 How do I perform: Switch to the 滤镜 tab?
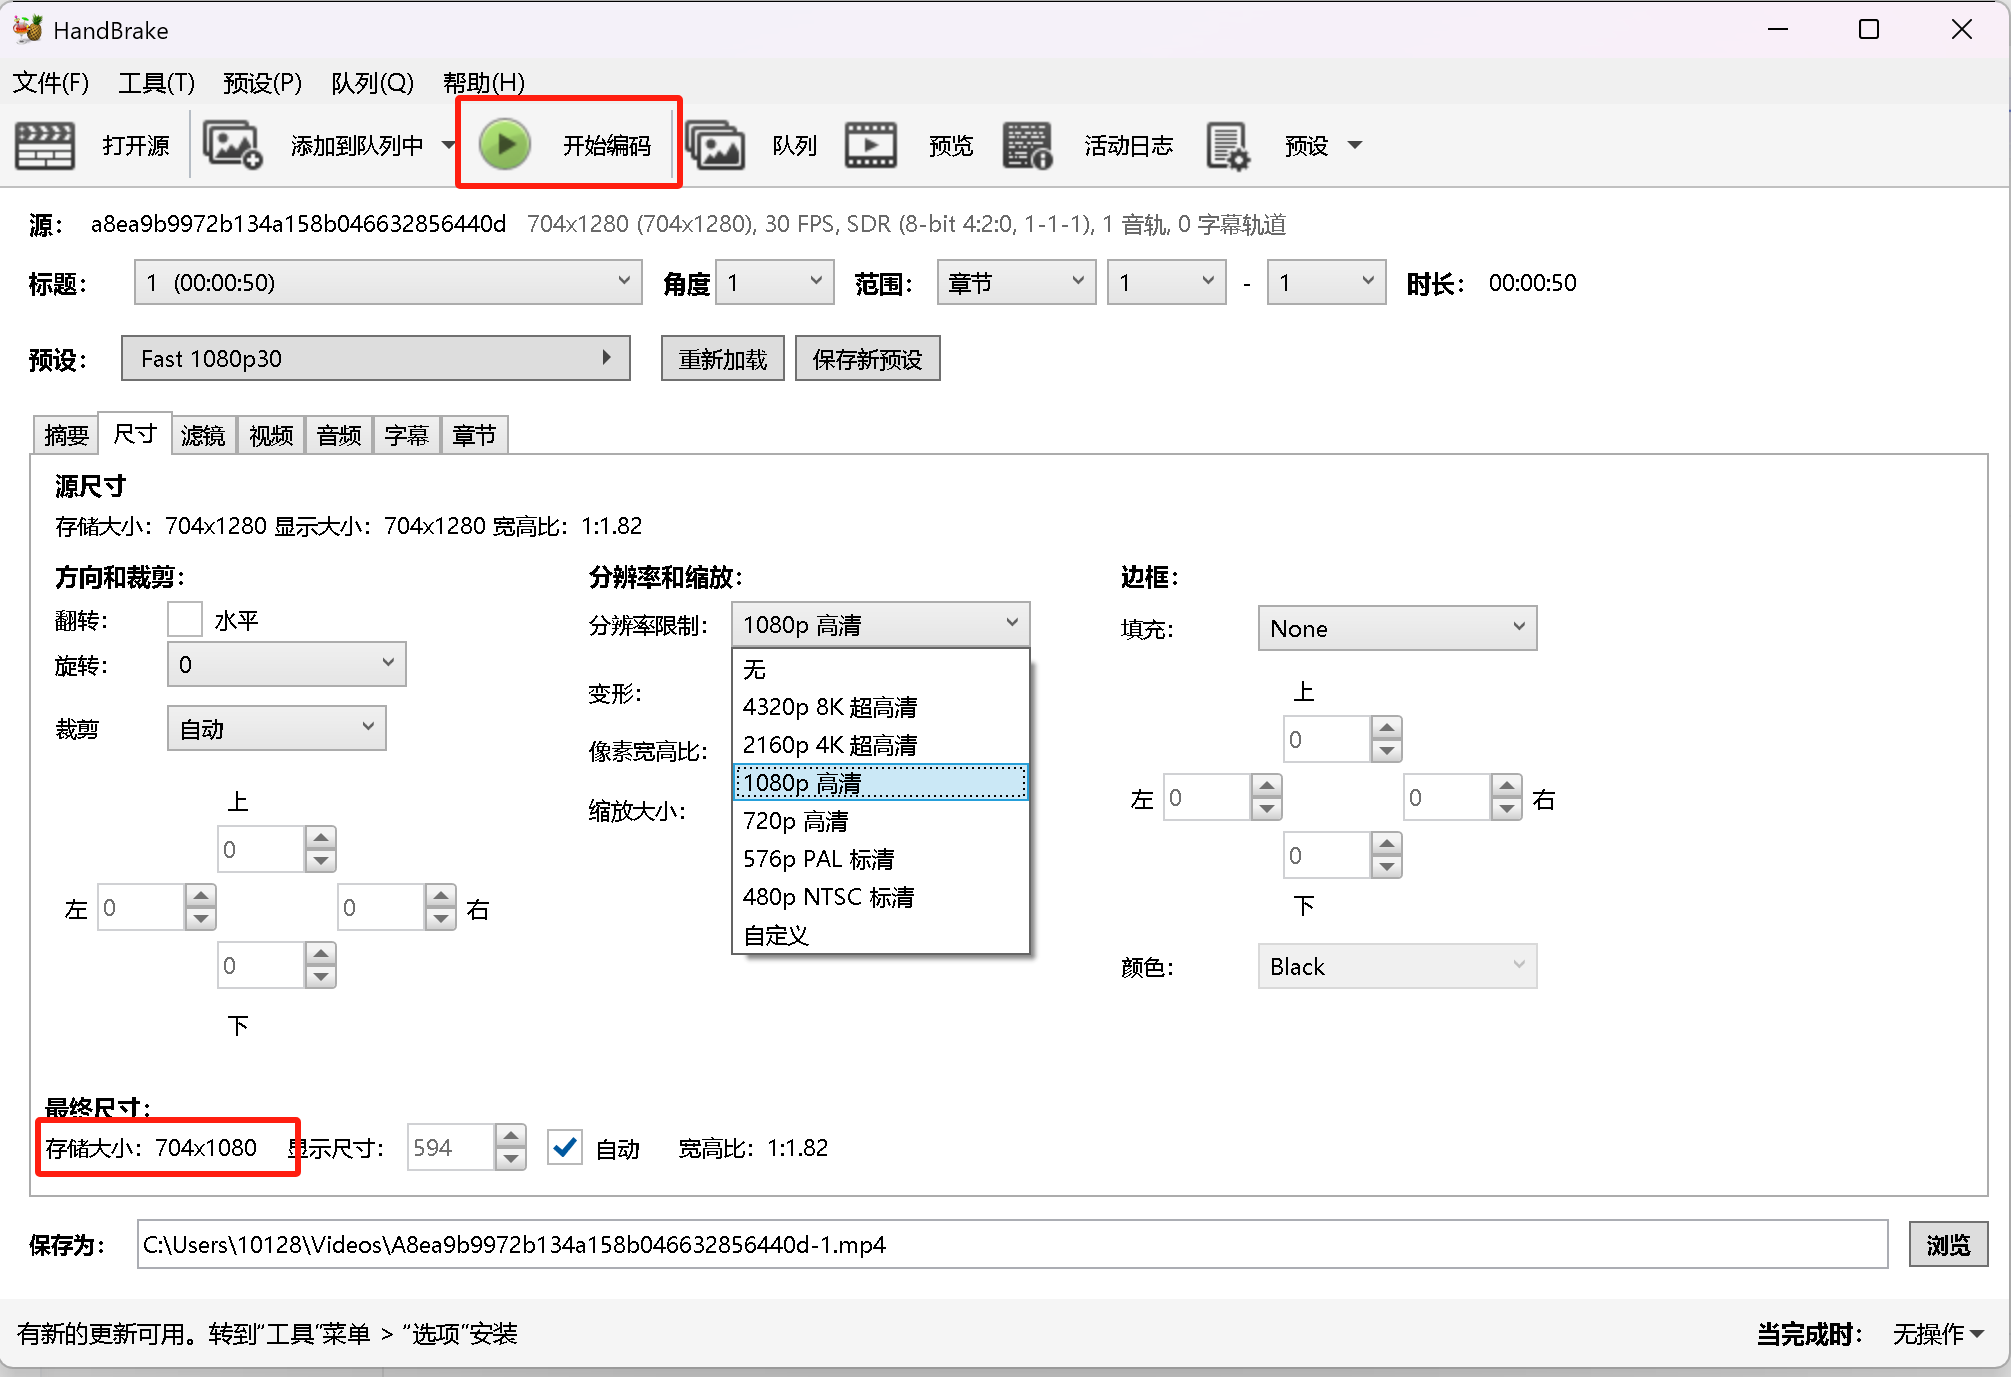[203, 435]
